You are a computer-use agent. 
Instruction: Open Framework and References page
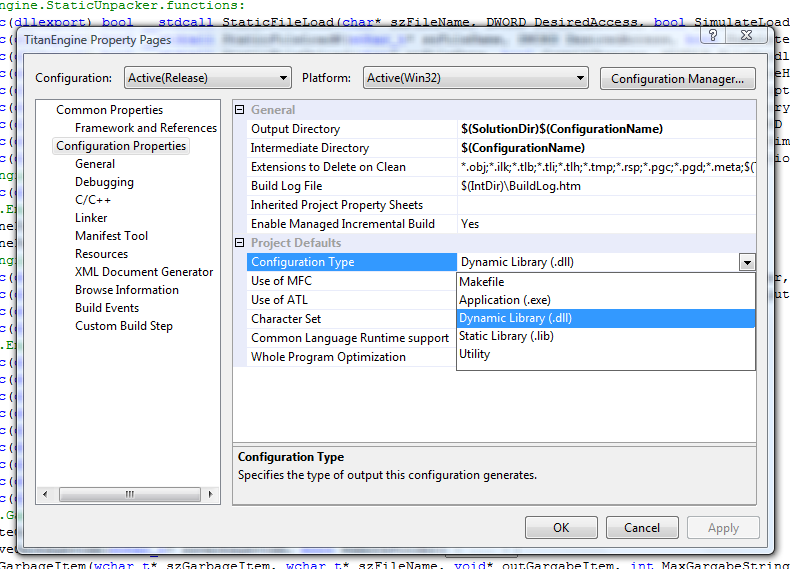point(146,128)
